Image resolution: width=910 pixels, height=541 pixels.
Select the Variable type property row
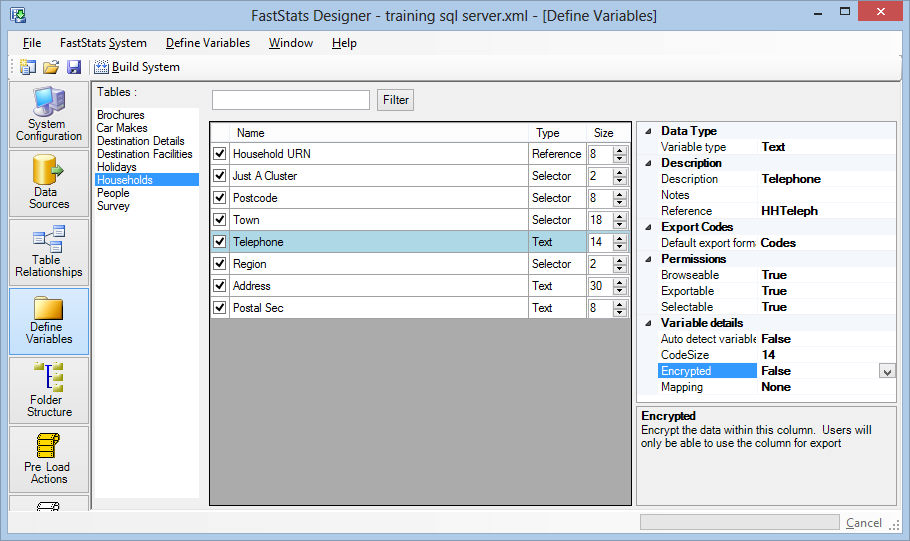[777, 147]
